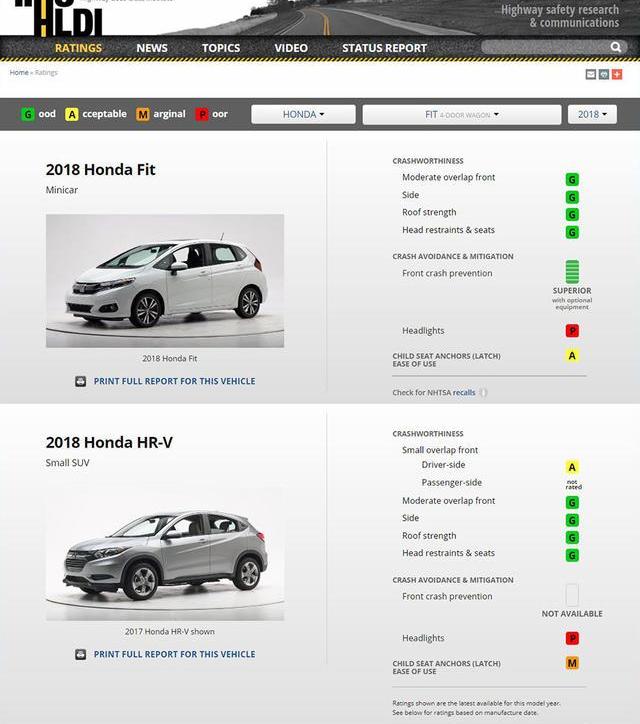This screenshot has width=640, height=724.
Task: Open the silver Honda HR-V photo
Action: point(165,554)
